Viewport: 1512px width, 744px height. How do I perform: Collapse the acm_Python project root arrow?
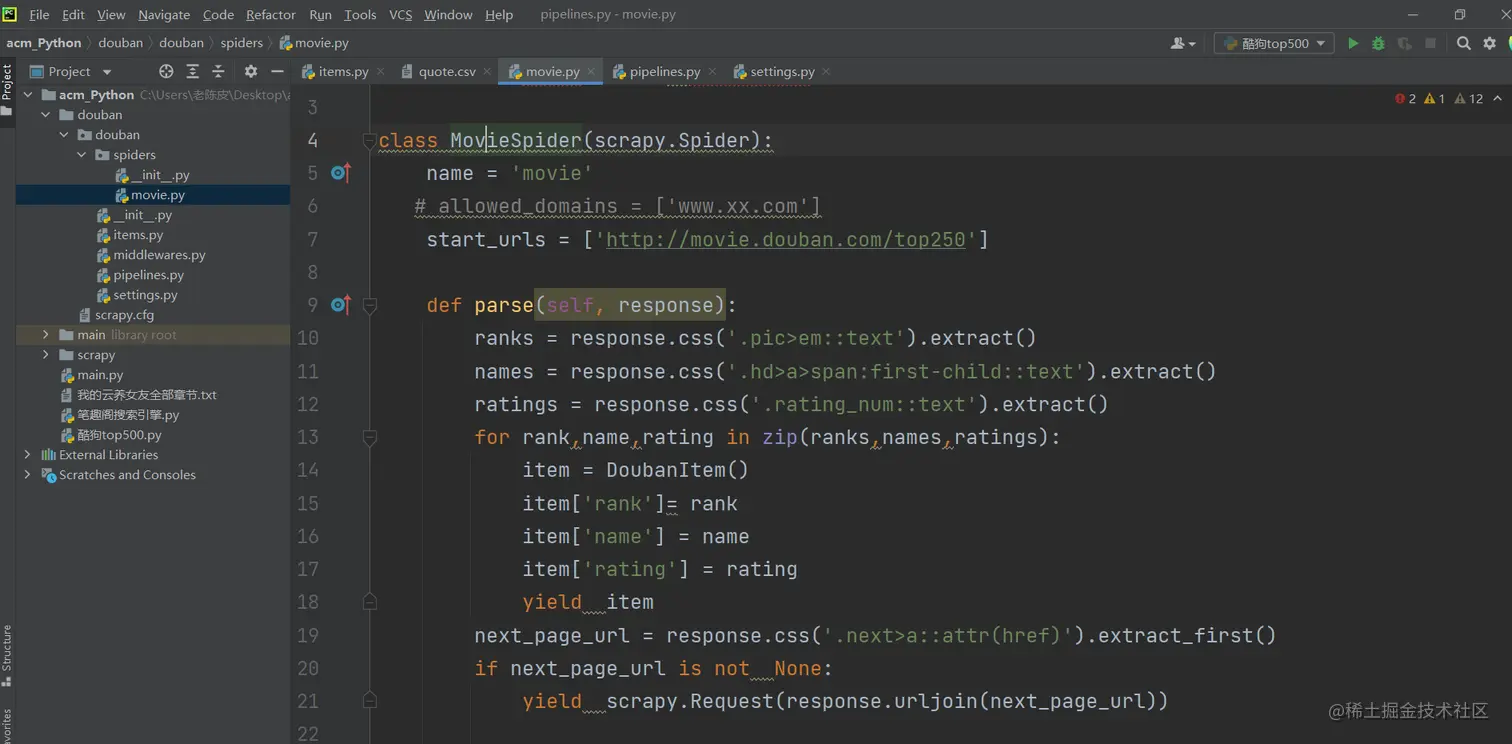pyautogui.click(x=28, y=95)
